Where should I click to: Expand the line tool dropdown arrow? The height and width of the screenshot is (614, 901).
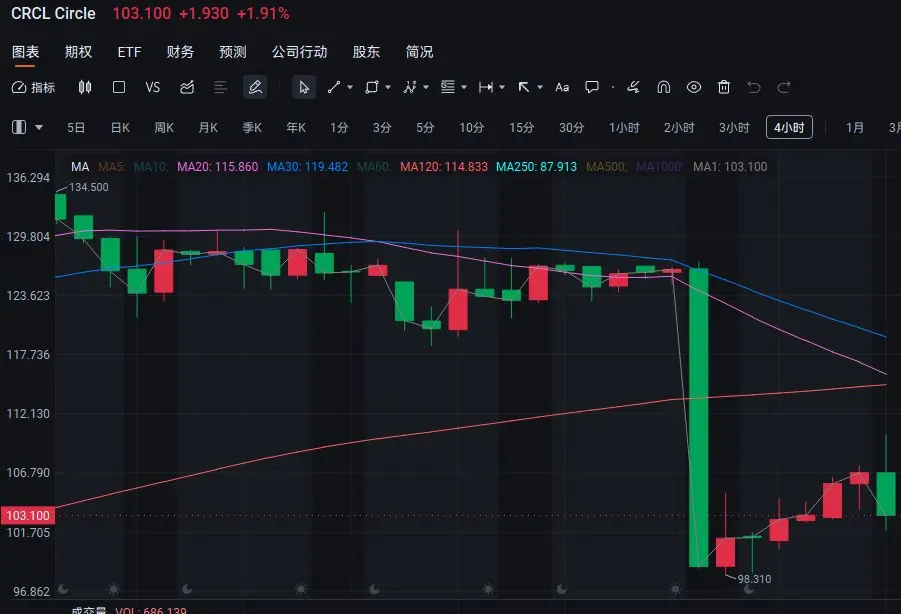pyautogui.click(x=350, y=87)
